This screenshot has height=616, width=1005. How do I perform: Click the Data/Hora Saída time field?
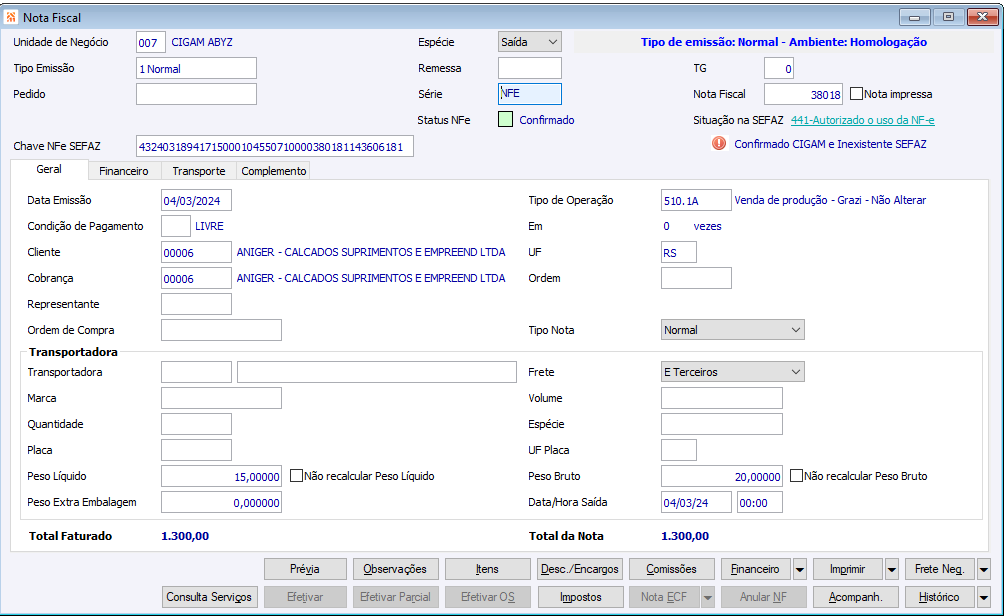[760, 502]
